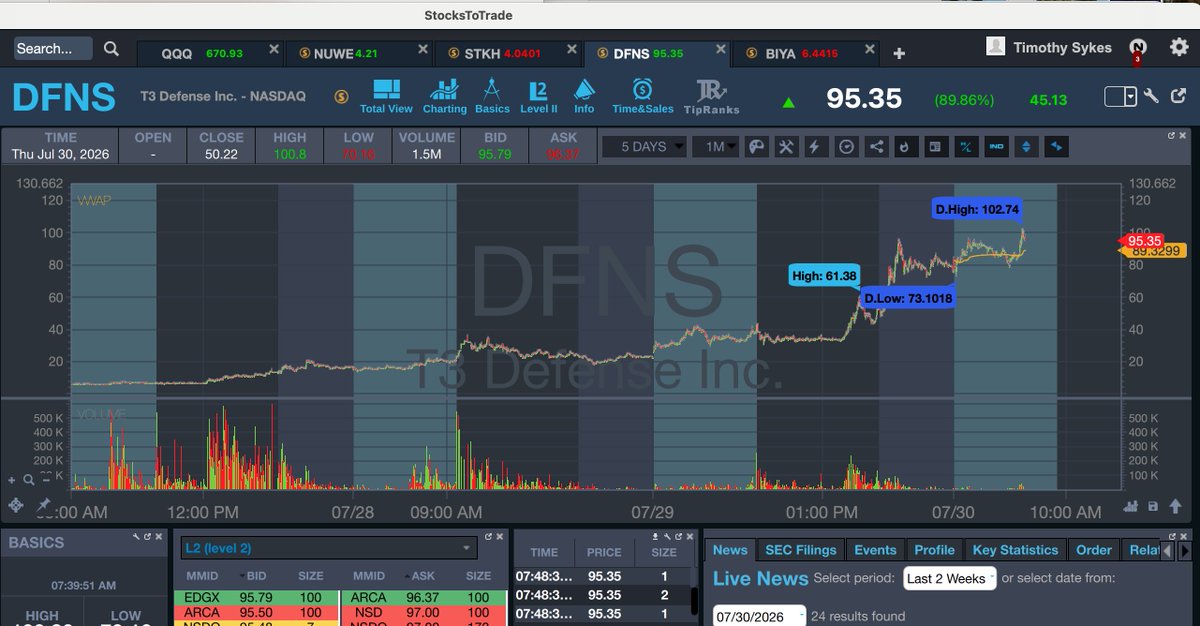The image size is (1200, 626).
Task: Open the SEC Filings tab
Action: tap(800, 550)
